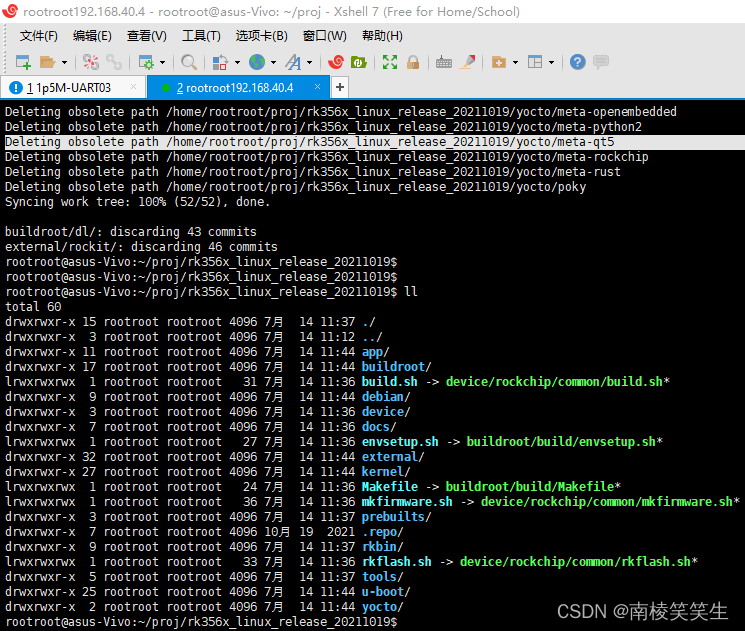Click the tools/ directory entry
The height and width of the screenshot is (631, 745).
click(x=382, y=577)
